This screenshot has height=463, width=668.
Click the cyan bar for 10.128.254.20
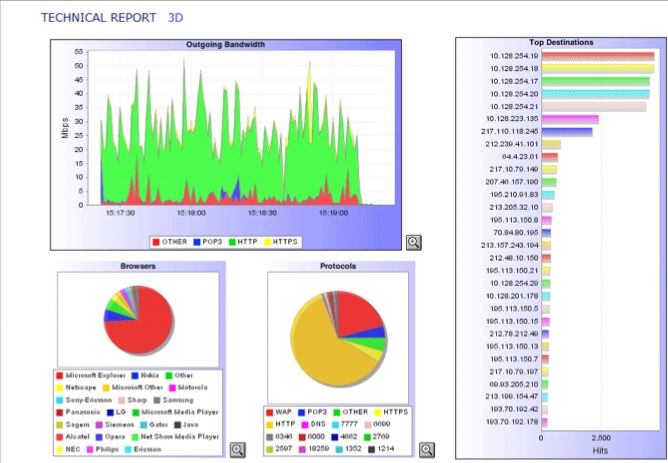pyautogui.click(x=596, y=94)
